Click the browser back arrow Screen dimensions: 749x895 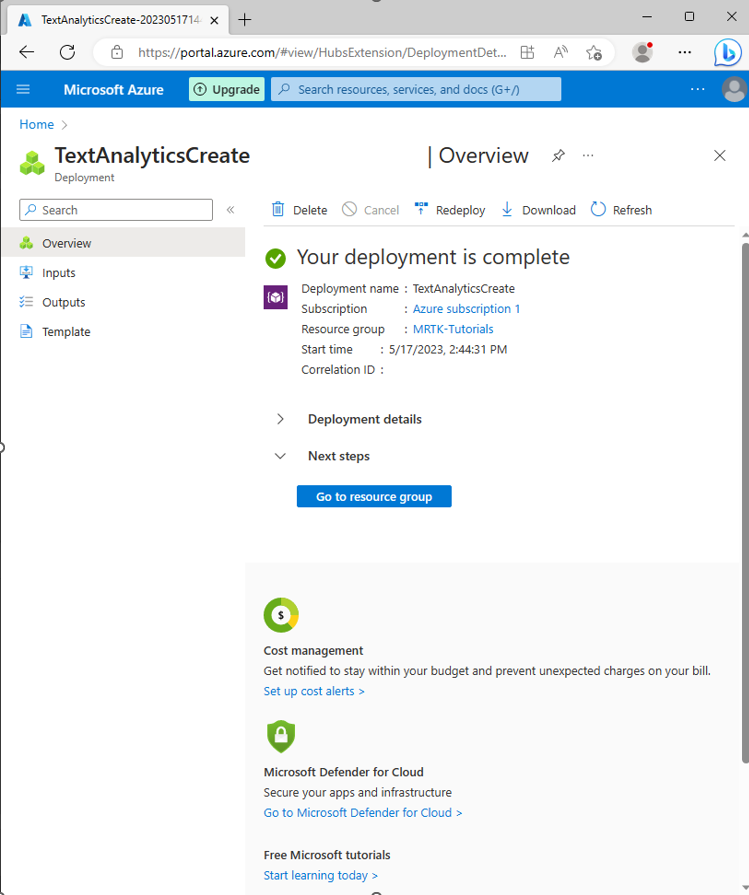(x=26, y=53)
